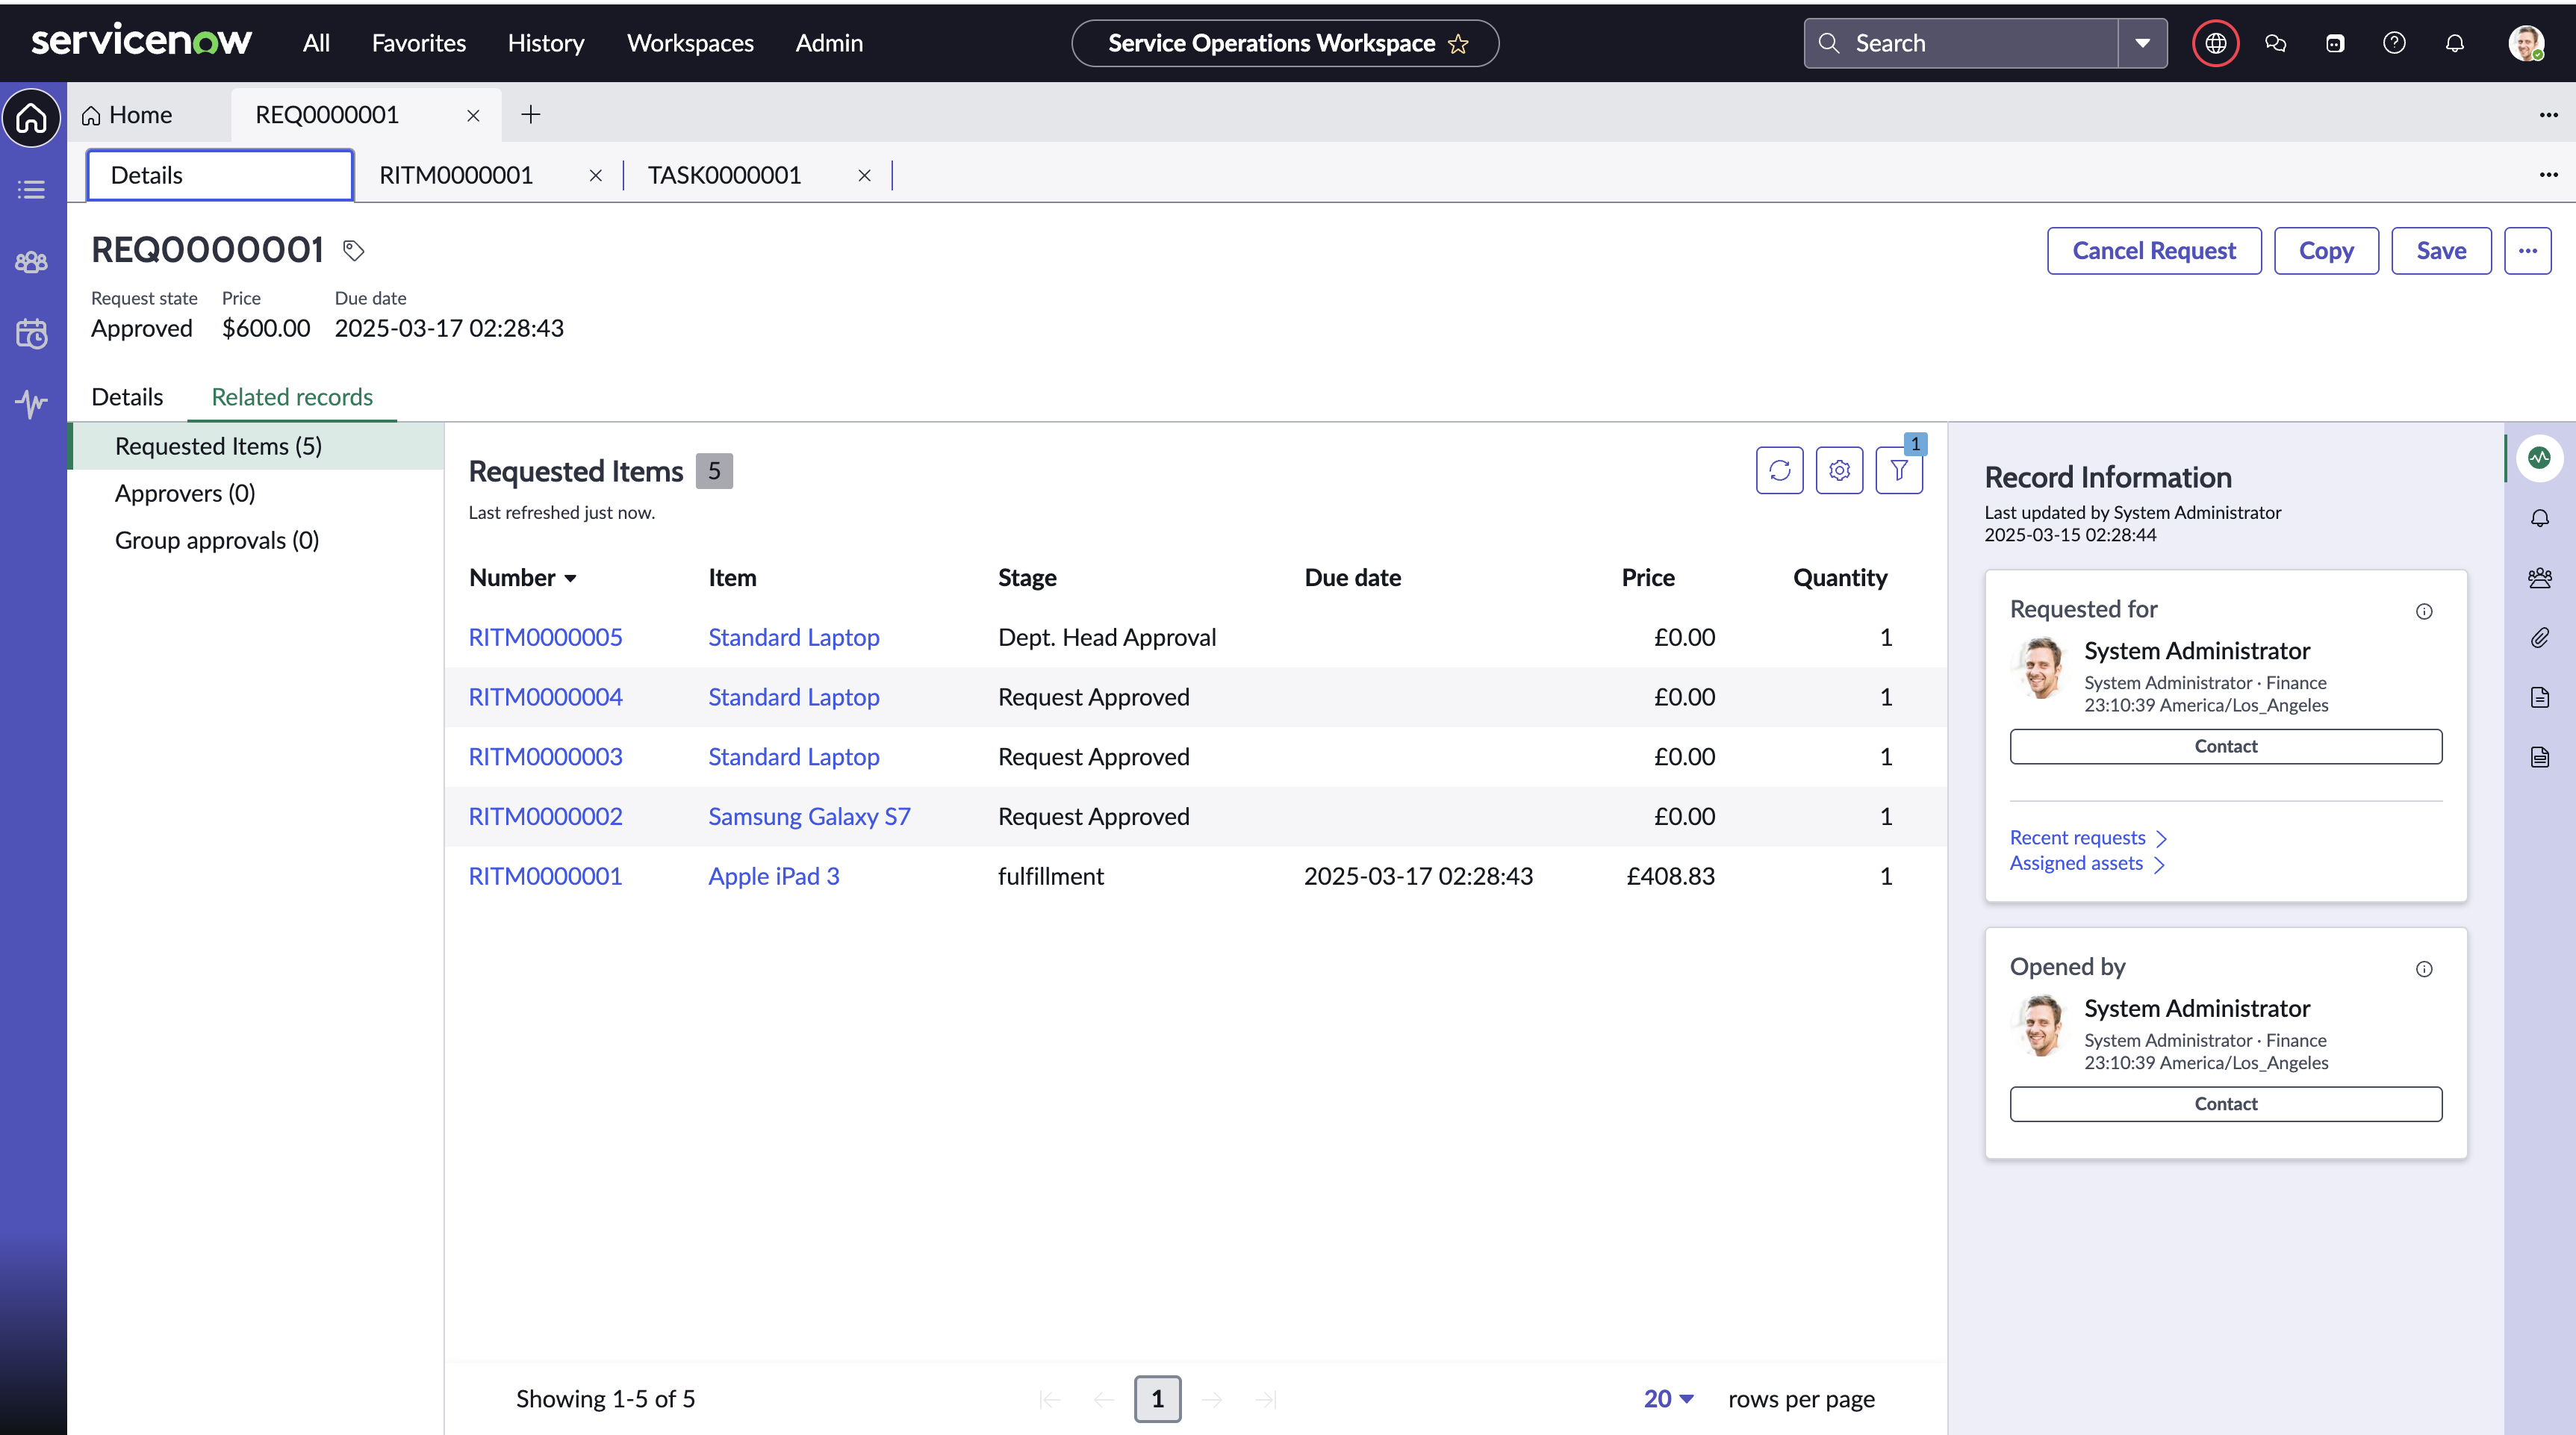Open the Samsung Galaxy S7 item

tap(809, 817)
